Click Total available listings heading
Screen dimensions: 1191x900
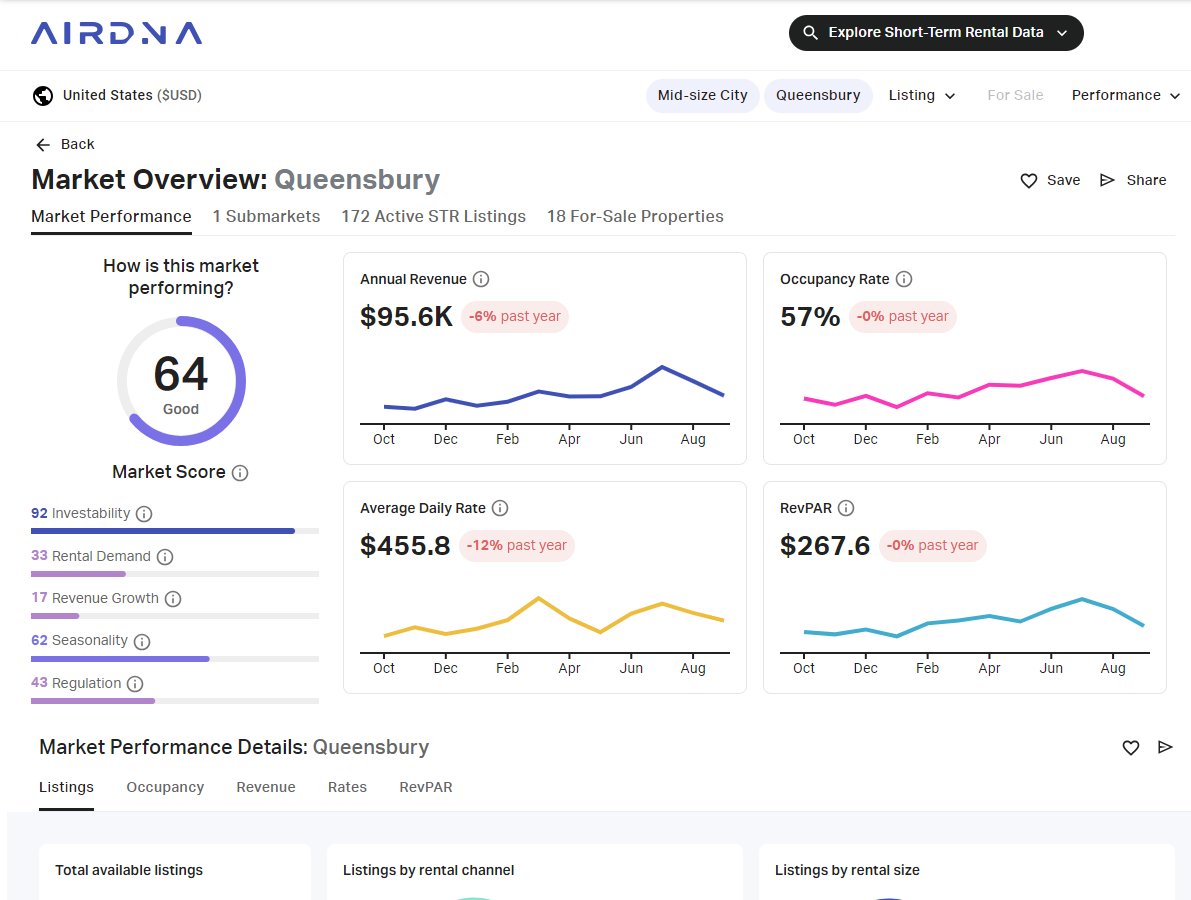click(129, 870)
